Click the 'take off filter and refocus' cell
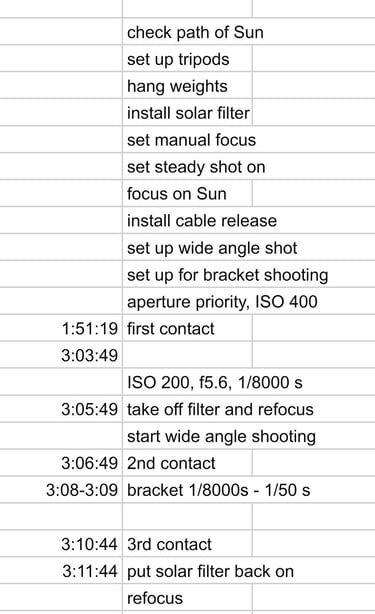Image resolution: width=375 pixels, height=614 pixels. (187, 410)
